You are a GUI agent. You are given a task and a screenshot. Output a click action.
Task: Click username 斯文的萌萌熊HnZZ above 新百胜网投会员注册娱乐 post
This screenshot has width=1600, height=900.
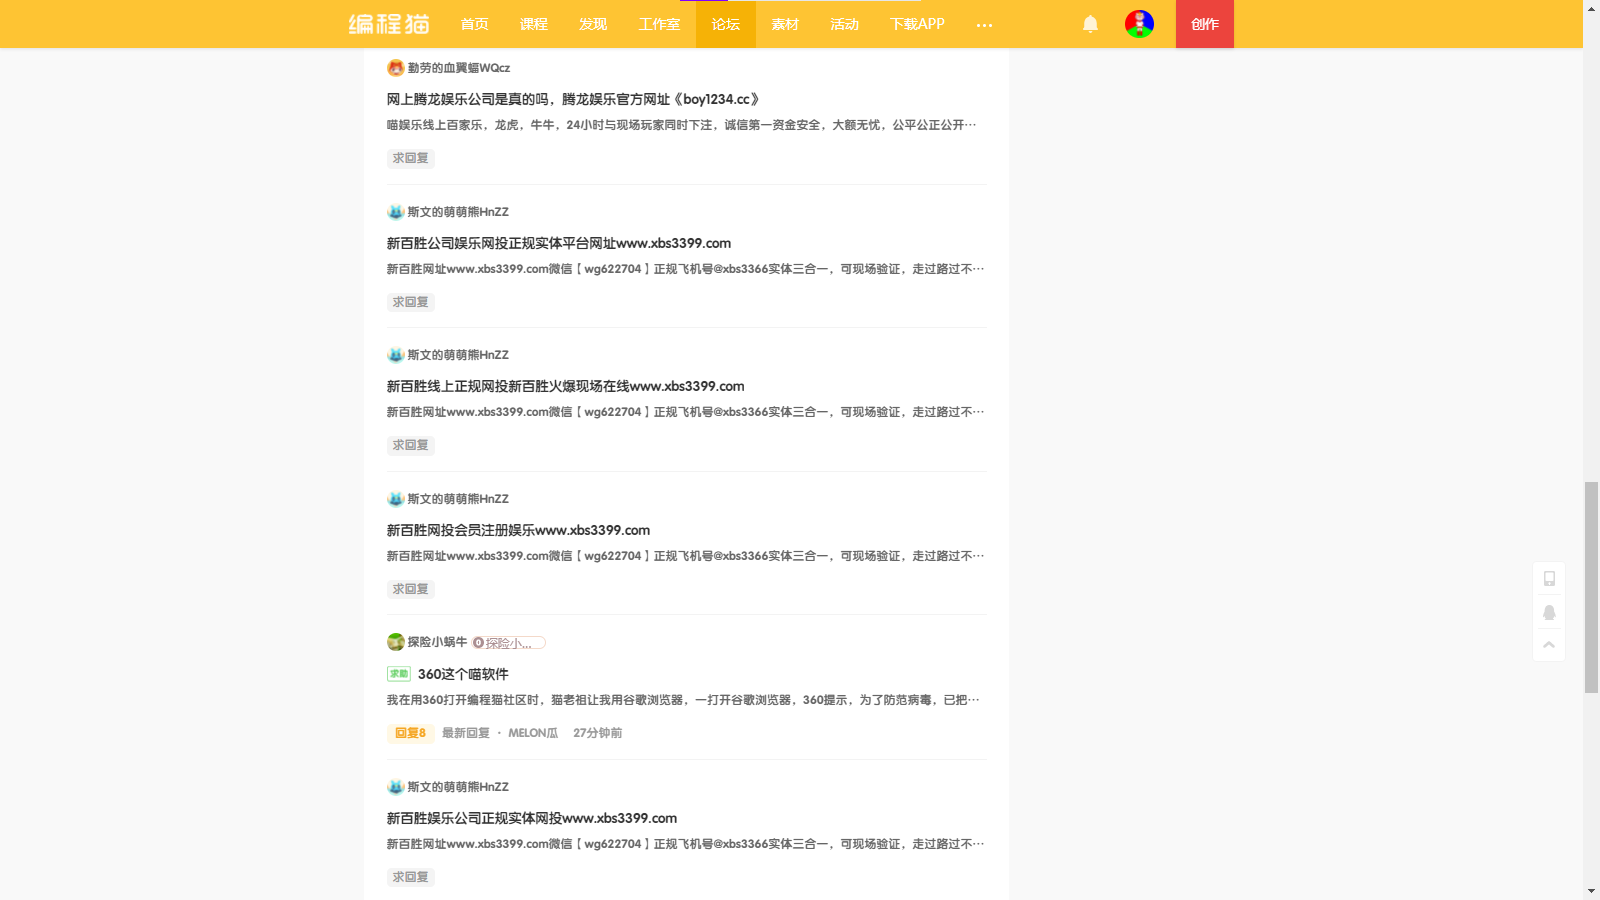[458, 499]
